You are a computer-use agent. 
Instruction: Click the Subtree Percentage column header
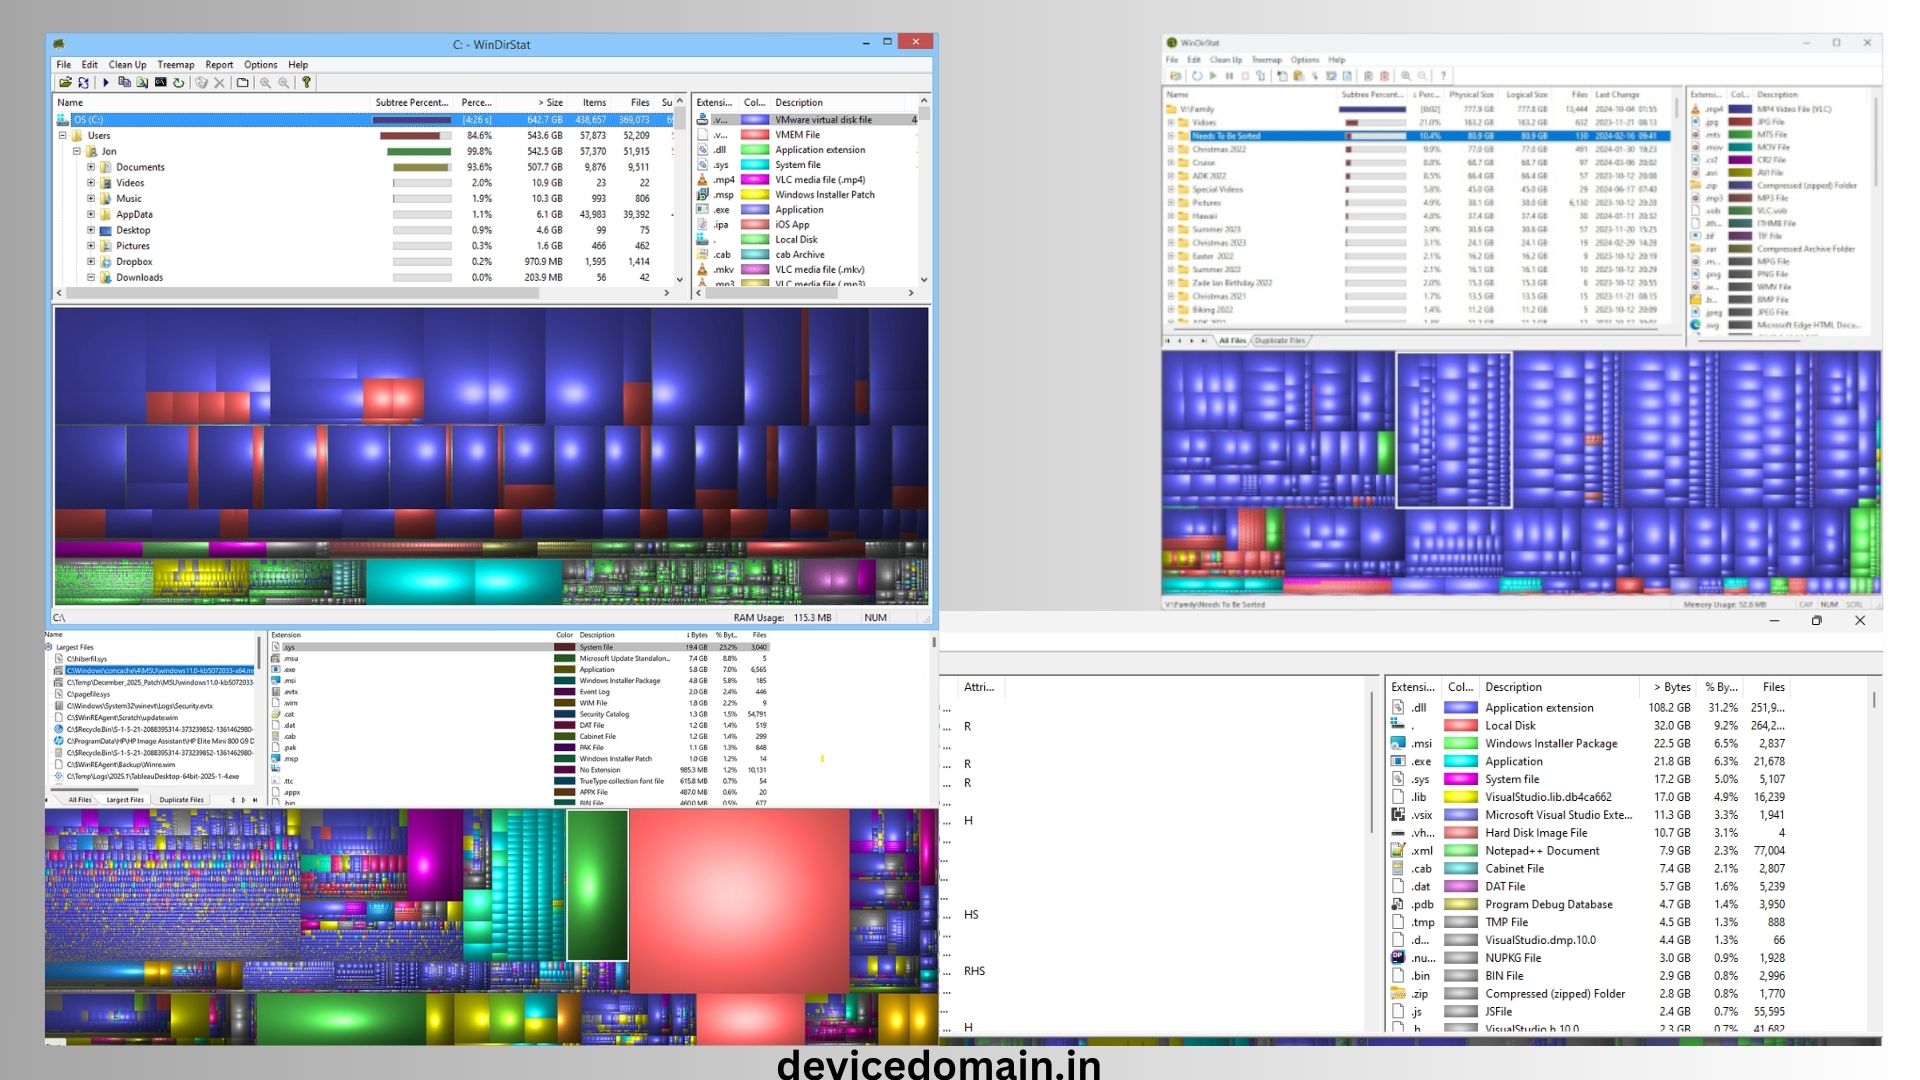pyautogui.click(x=411, y=102)
